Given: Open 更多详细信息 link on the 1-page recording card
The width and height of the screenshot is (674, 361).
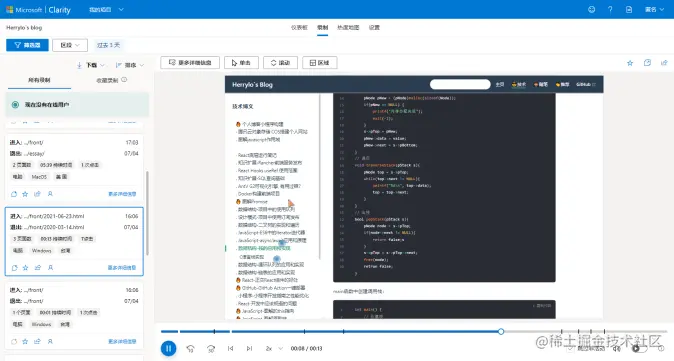Looking at the screenshot, I should tap(122, 341).
